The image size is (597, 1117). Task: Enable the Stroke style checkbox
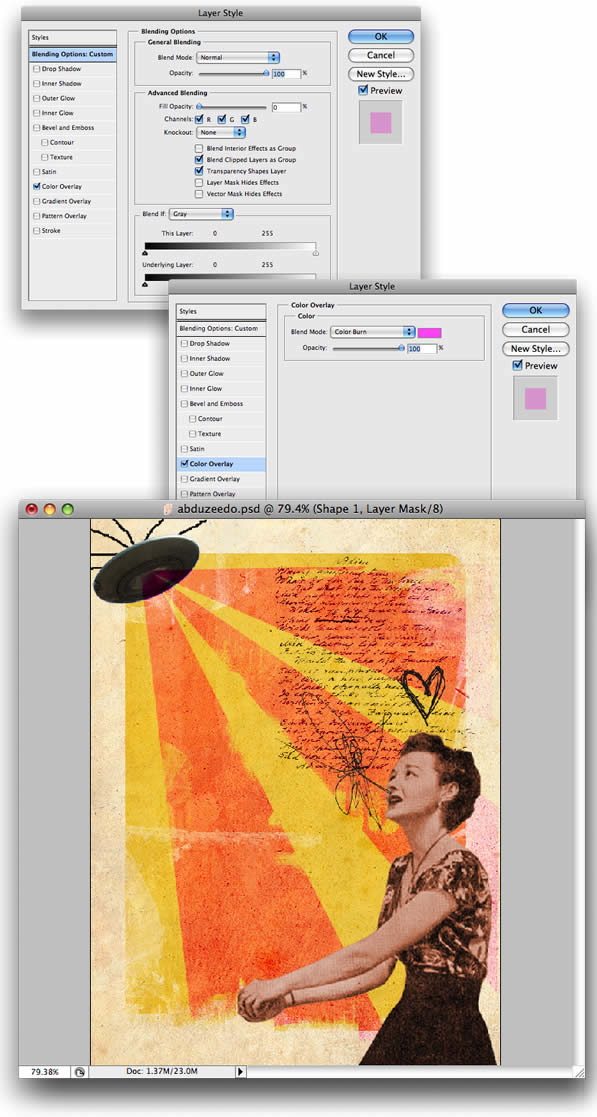tap(37, 231)
